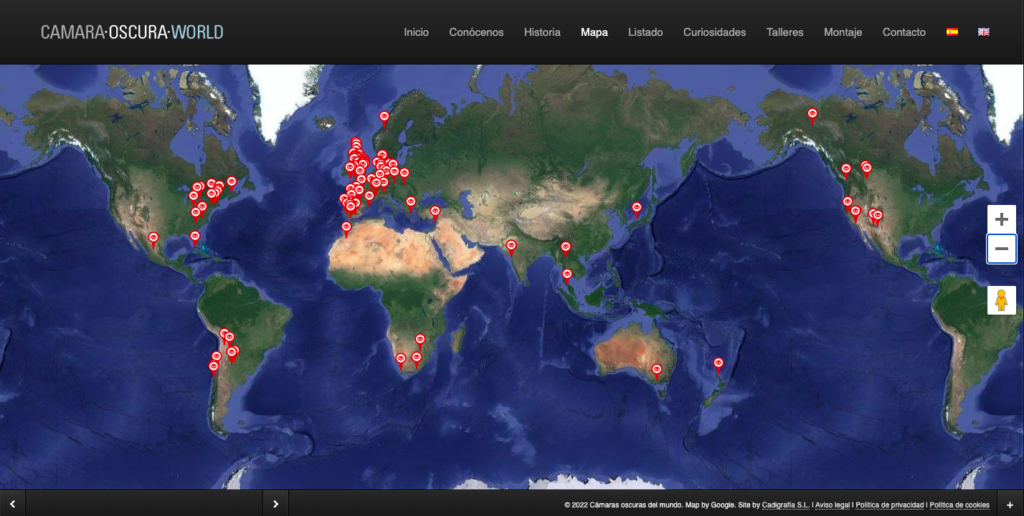Screen dimensions: 1024x516
Task: Click the left arrow in bottom bar
Action: (12, 504)
